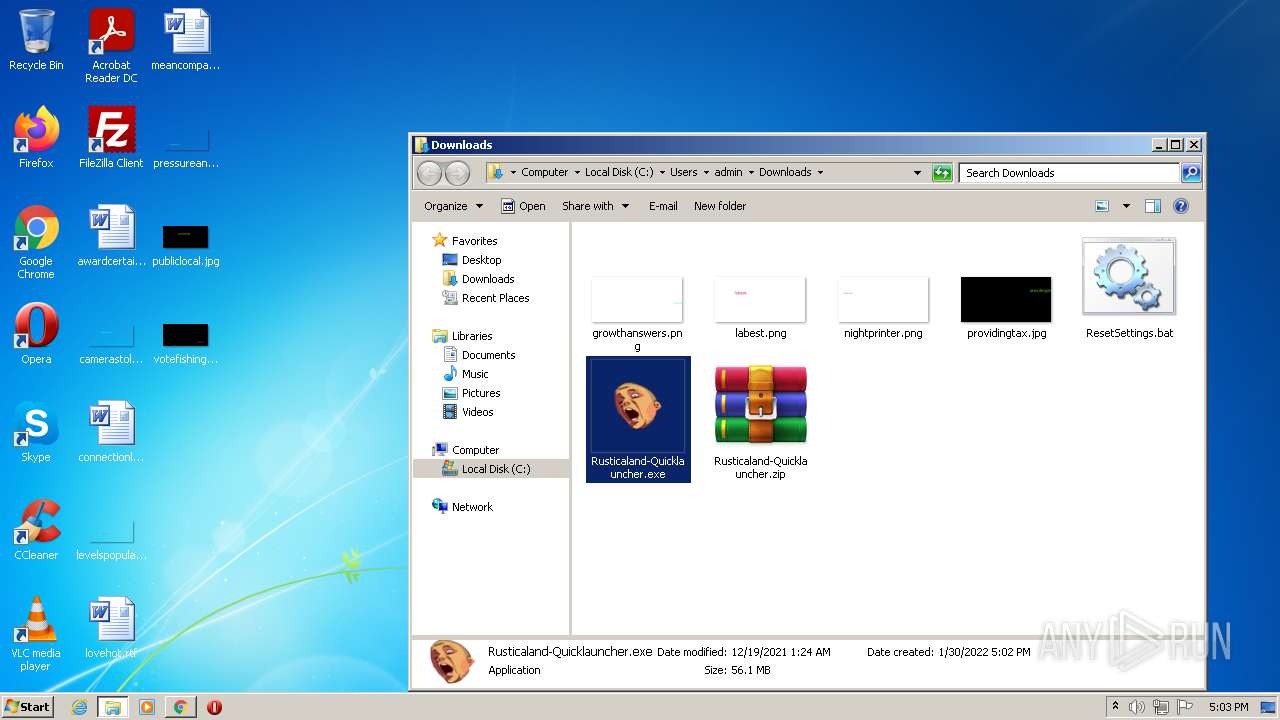Show hidden system tray icons
This screenshot has height=720, width=1280.
1115,707
